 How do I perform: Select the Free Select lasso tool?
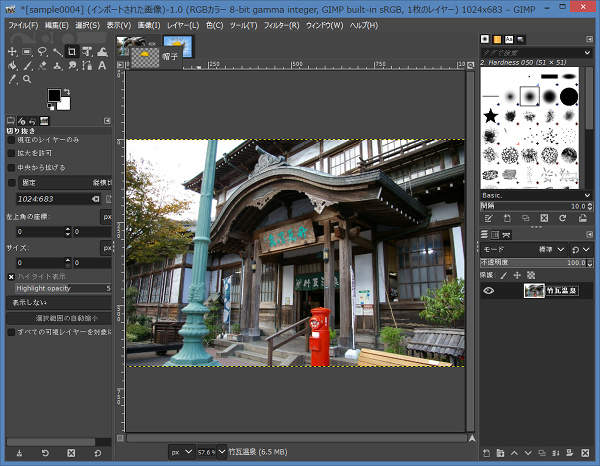point(42,51)
